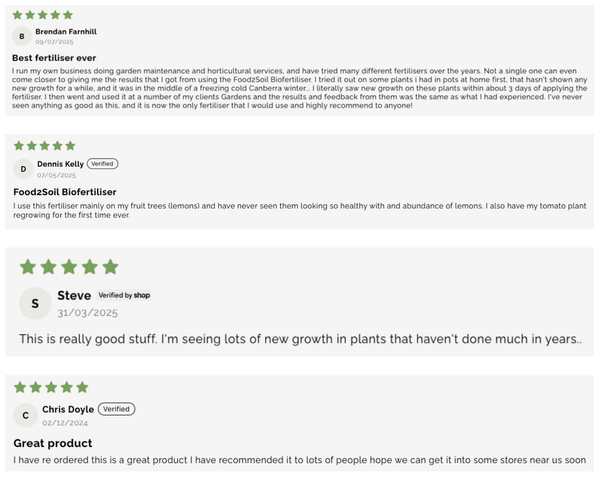600x478 pixels.
Task: Click the date 09/07/2025
Action: click(x=54, y=42)
